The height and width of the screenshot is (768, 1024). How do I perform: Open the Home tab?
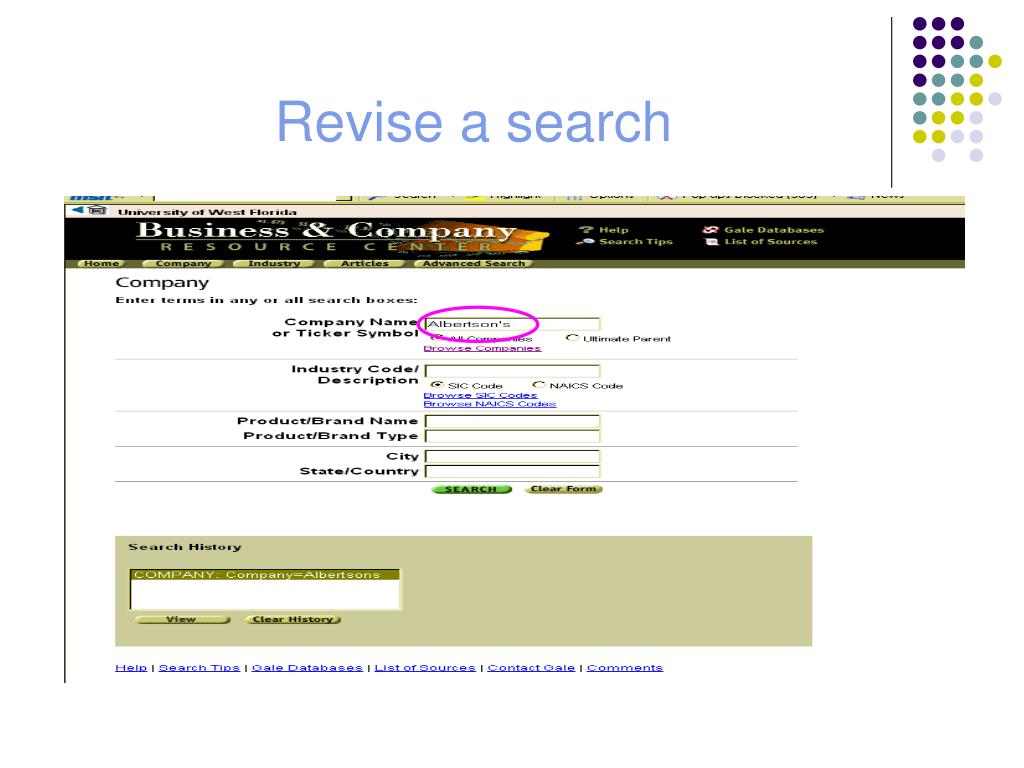[102, 263]
